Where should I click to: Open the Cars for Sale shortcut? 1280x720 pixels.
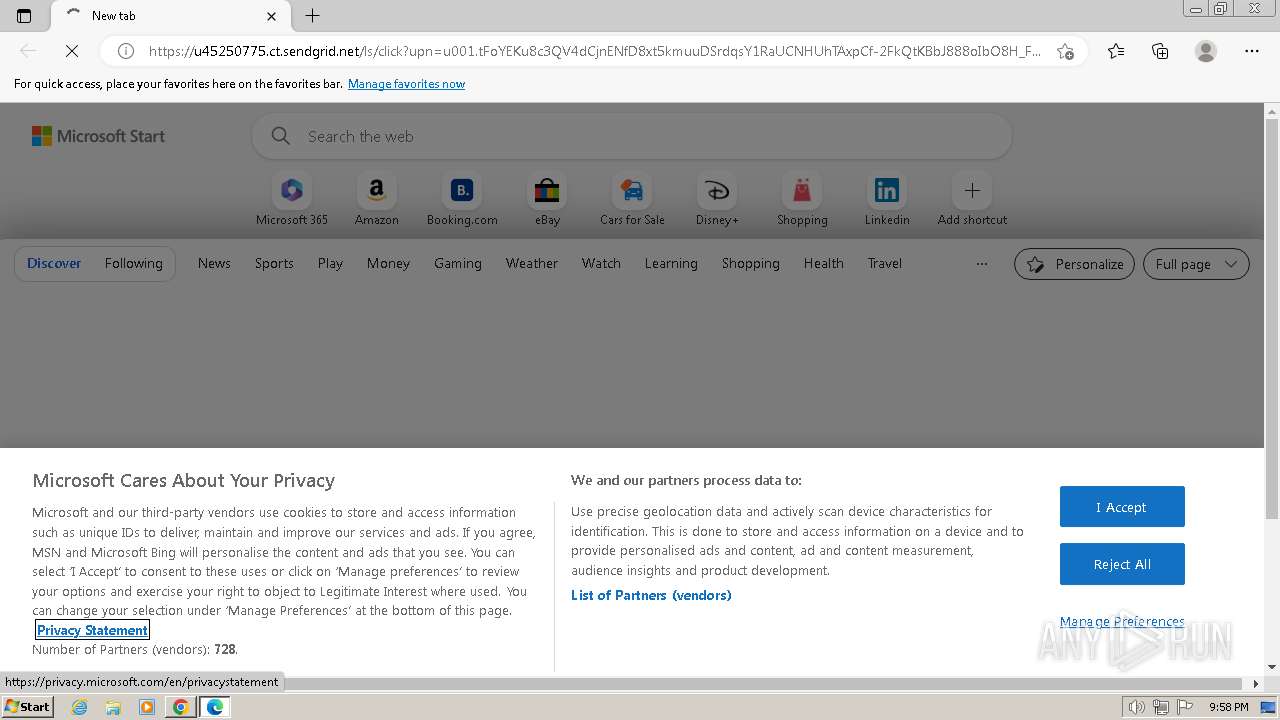[x=632, y=200]
